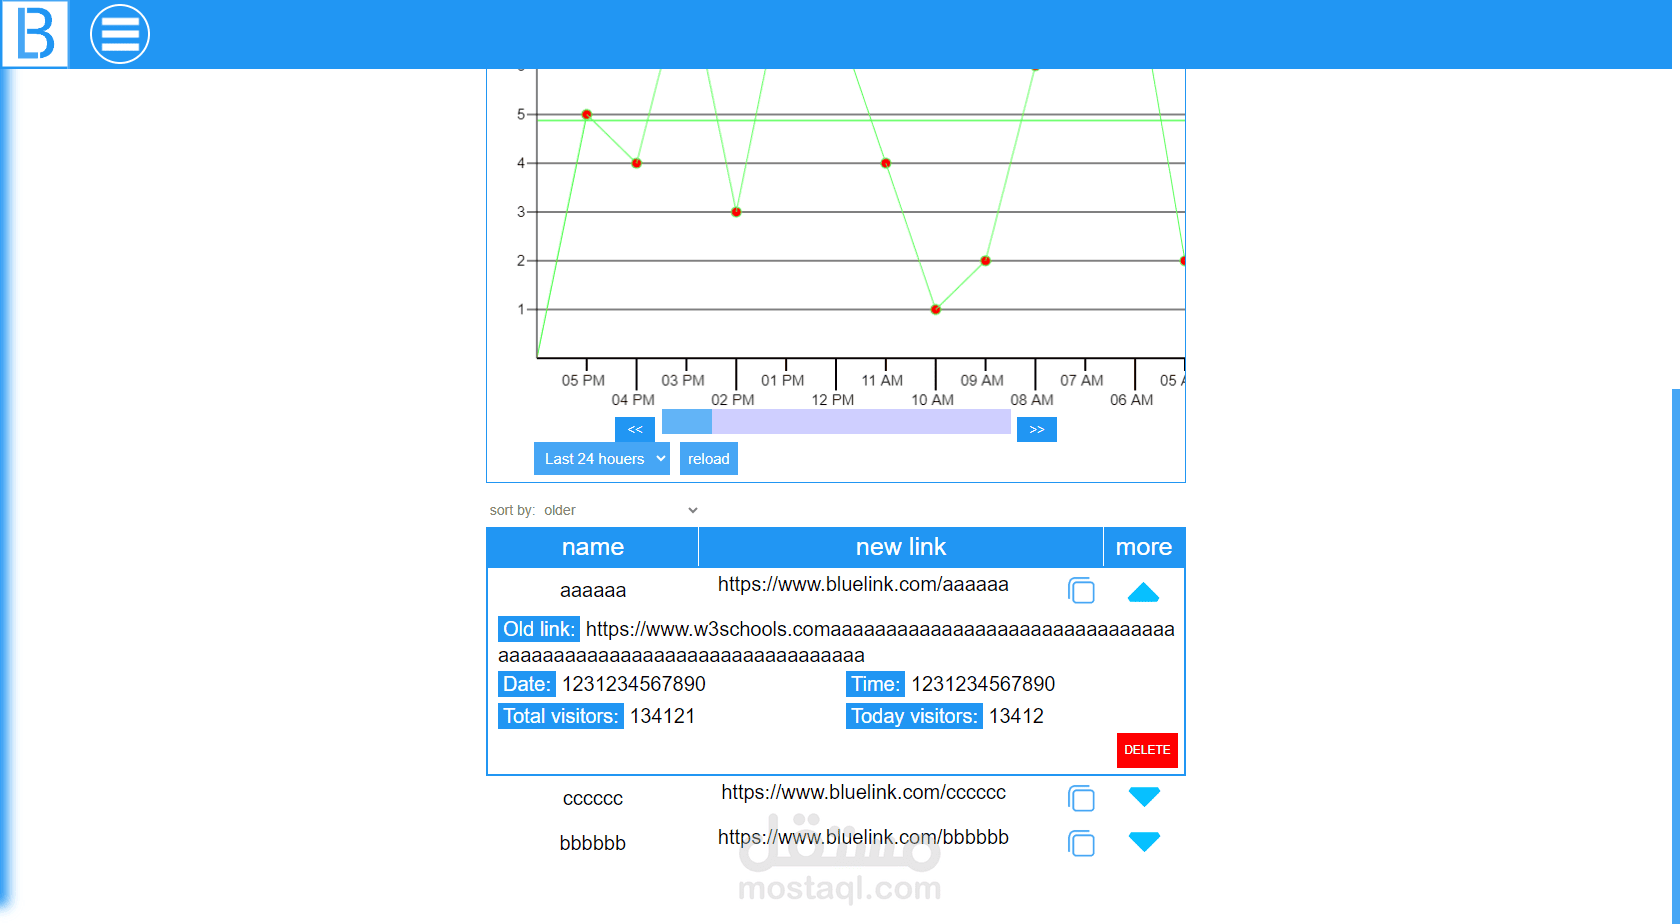Click the chart scroll right >> button
The image size is (1680, 924).
(1037, 429)
